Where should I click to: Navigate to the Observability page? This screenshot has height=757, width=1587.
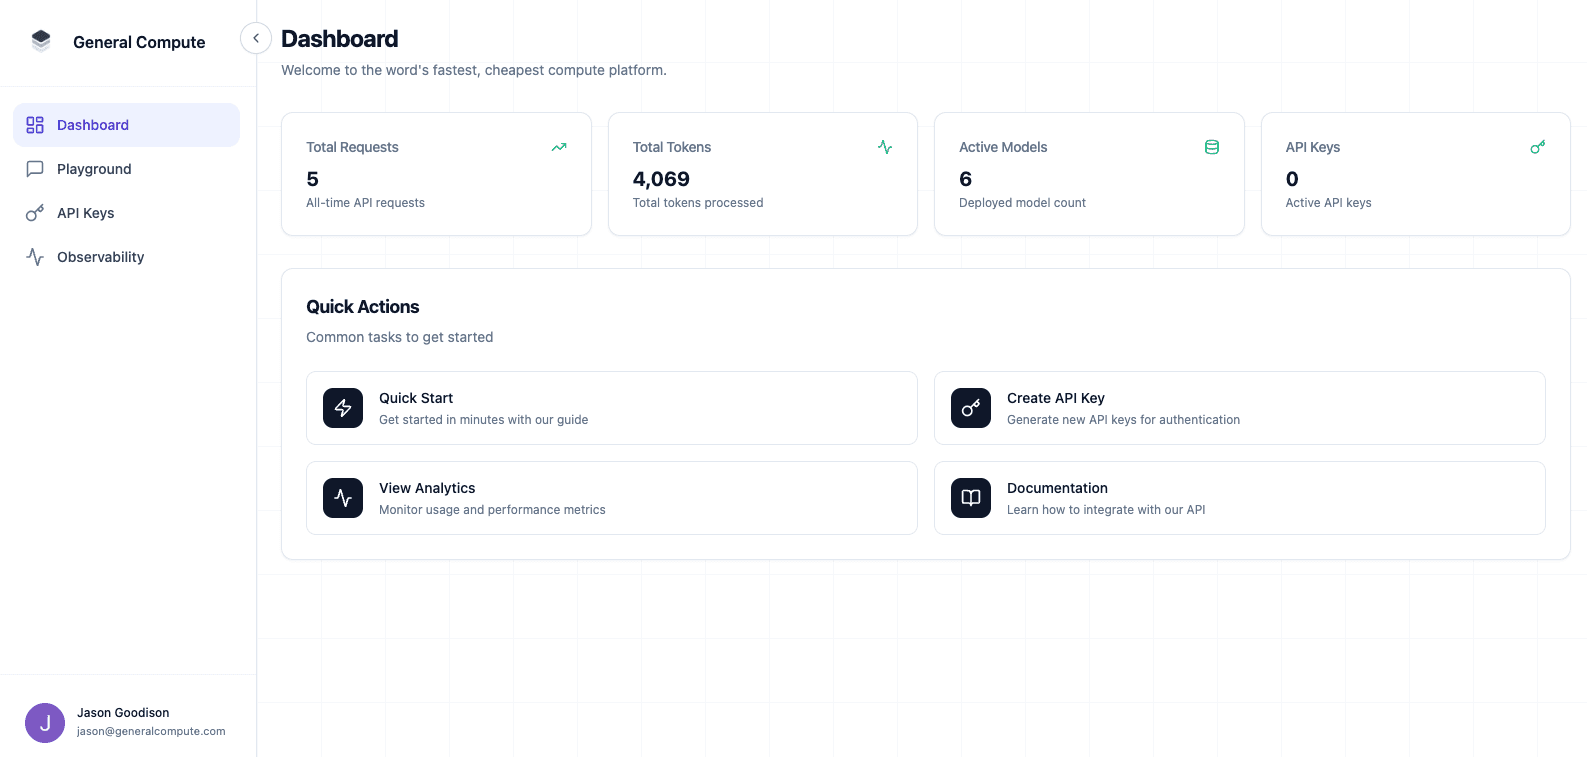(100, 257)
